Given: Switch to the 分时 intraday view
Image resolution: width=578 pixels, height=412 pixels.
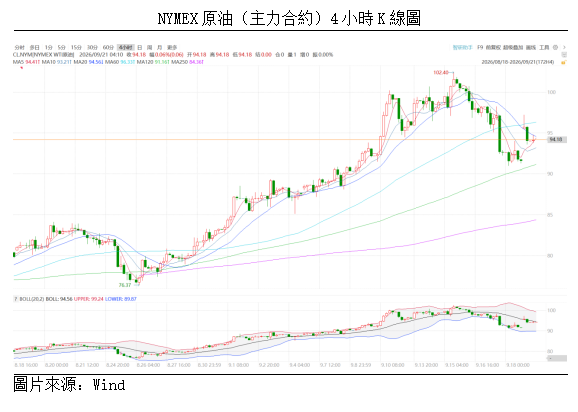Looking at the screenshot, I should coord(20,48).
